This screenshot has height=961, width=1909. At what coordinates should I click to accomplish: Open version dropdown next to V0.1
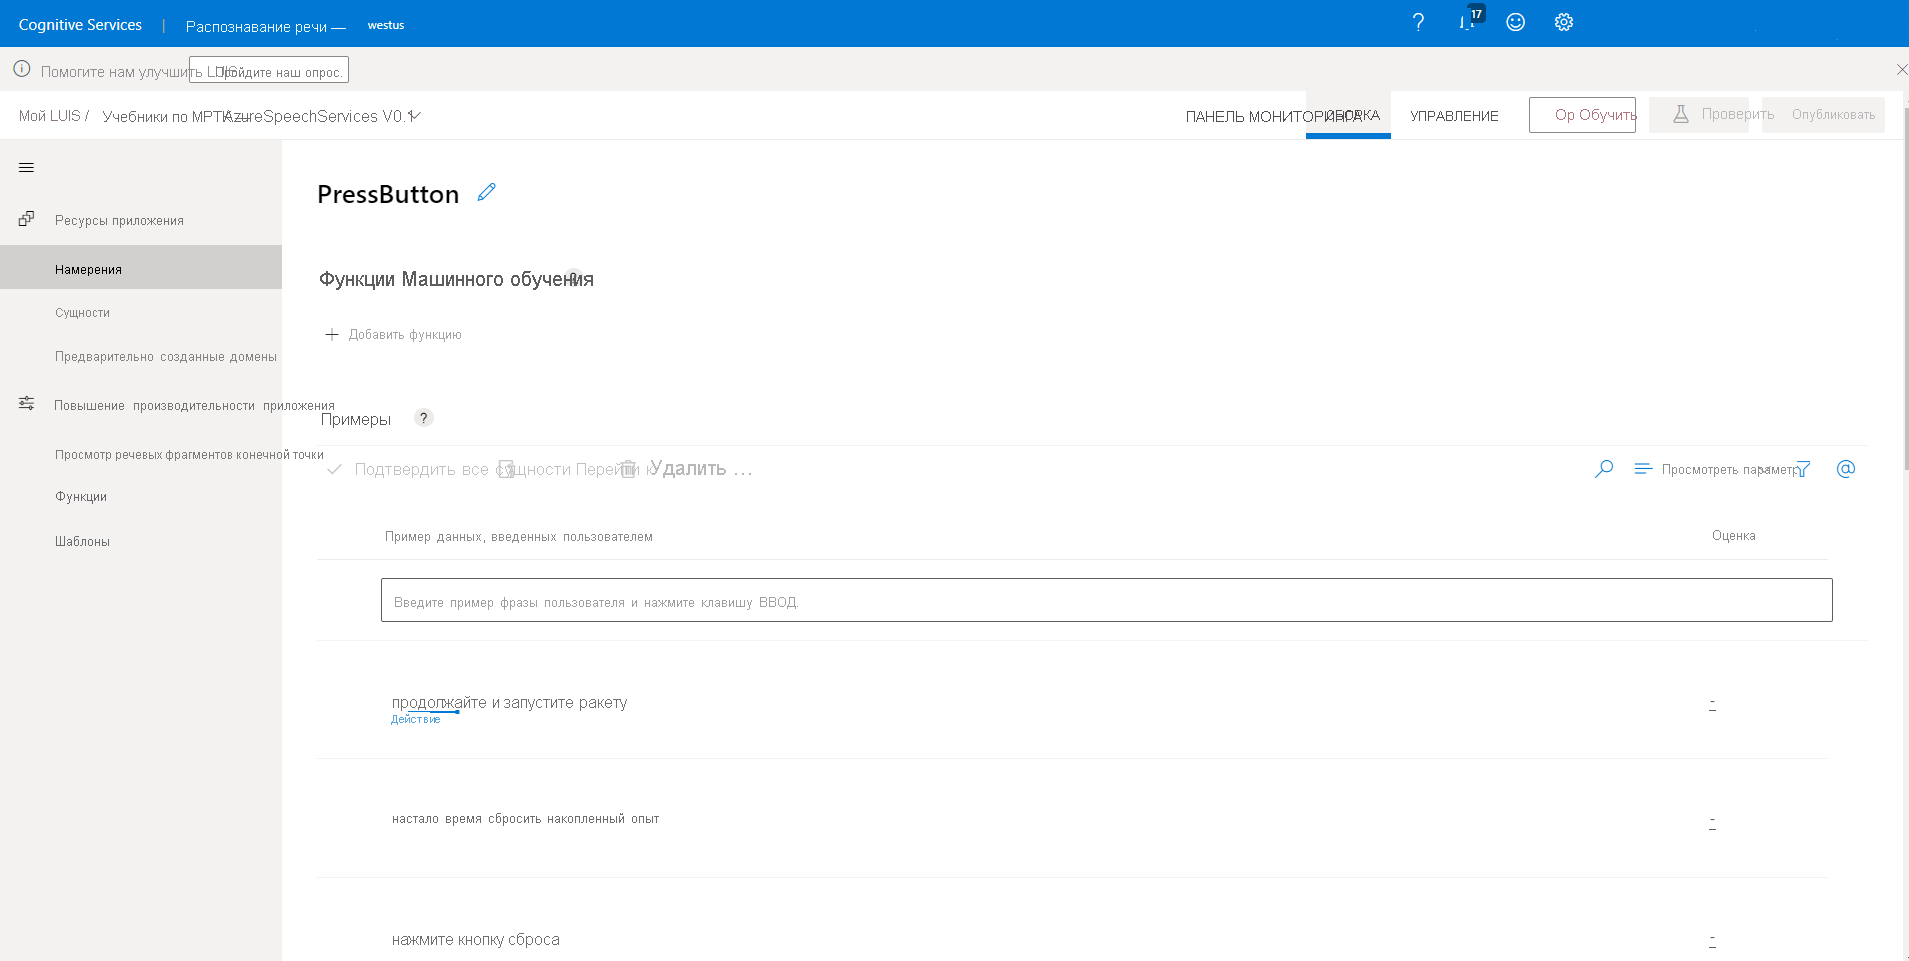[x=416, y=116]
